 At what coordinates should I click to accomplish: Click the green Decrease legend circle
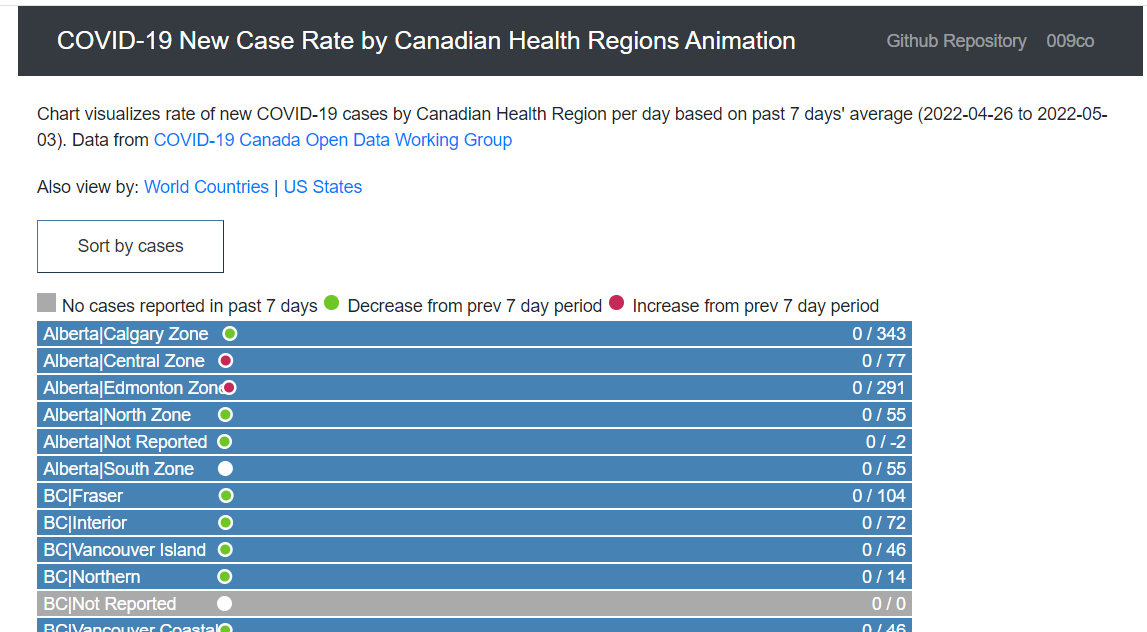pyautogui.click(x=331, y=302)
